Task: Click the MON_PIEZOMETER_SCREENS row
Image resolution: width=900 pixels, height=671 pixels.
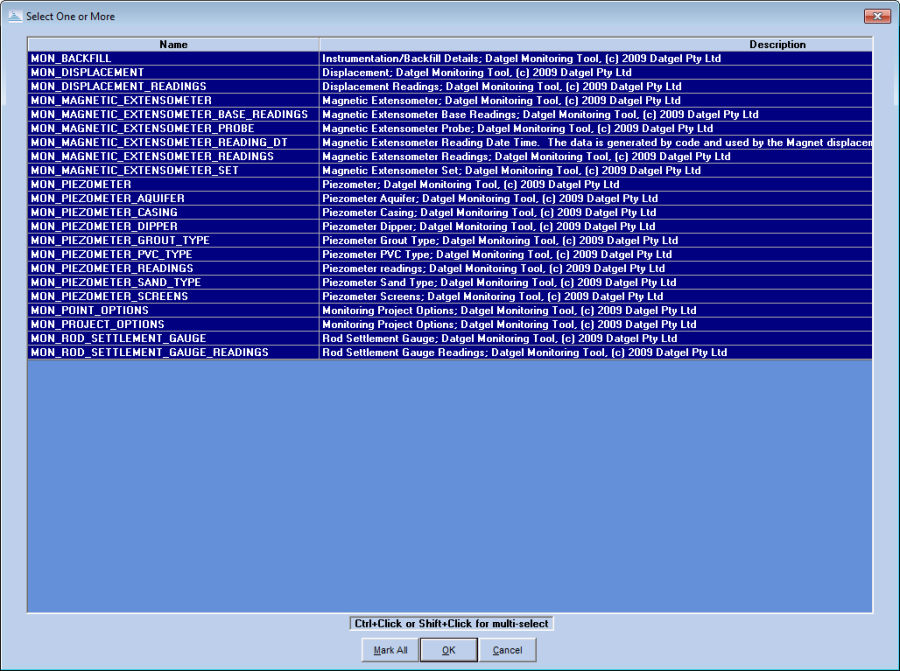Action: 109,297
